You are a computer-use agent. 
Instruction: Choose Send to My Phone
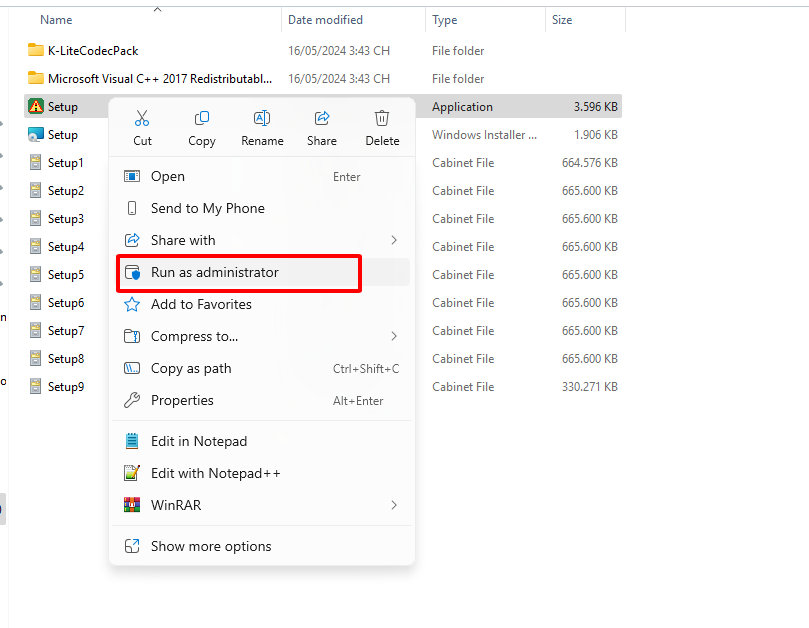(x=261, y=208)
